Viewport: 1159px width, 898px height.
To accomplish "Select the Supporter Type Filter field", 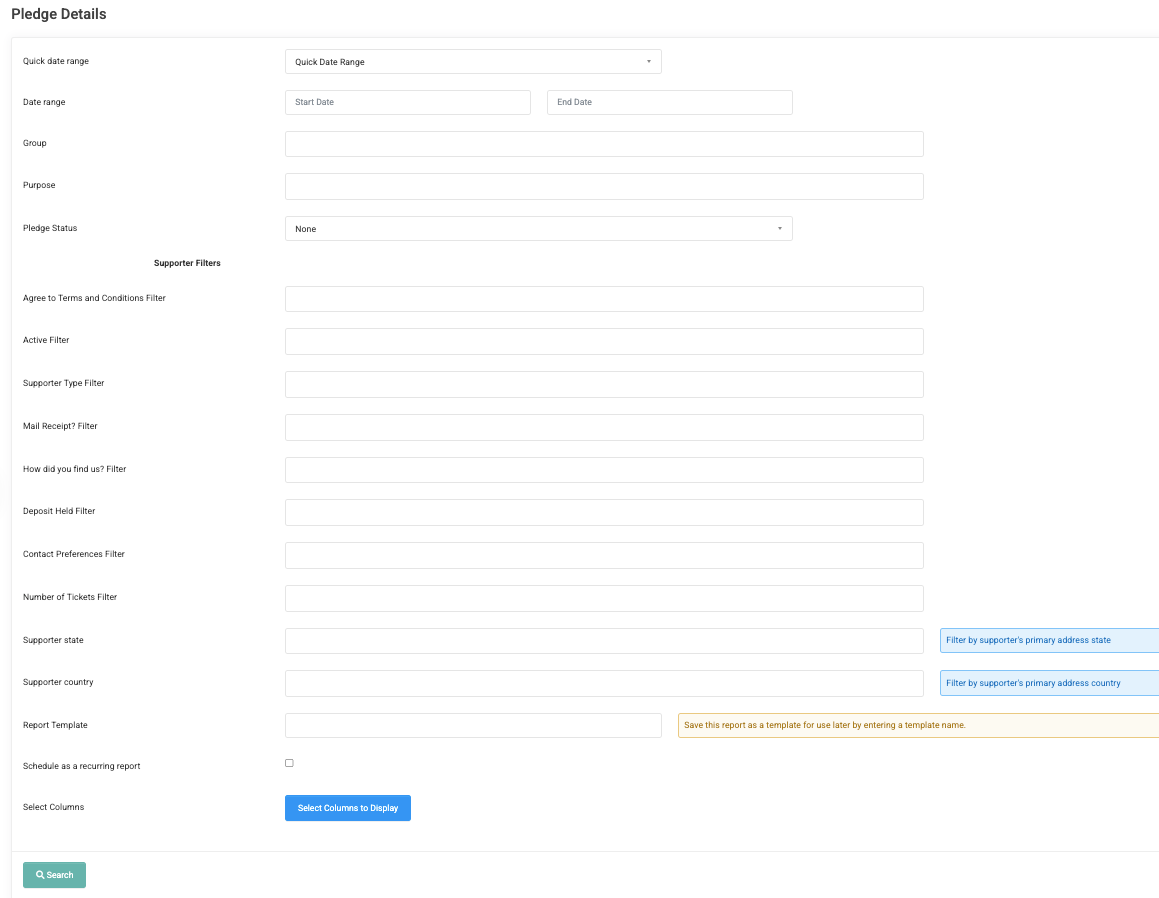I will click(604, 384).
